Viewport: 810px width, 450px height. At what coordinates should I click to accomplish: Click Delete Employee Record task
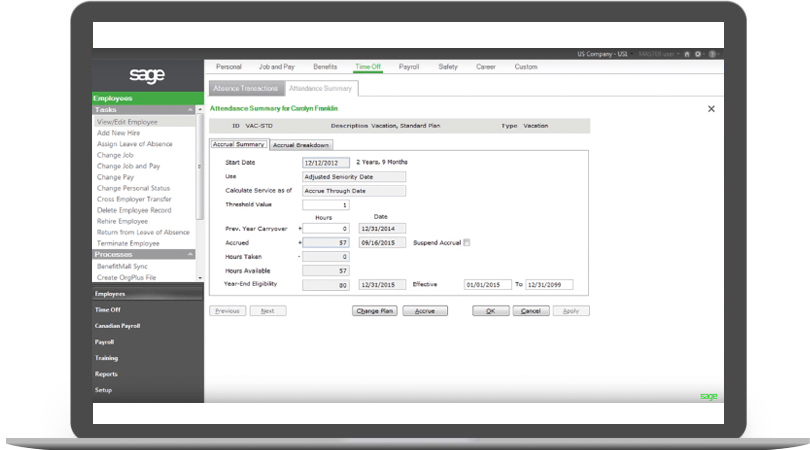134,210
